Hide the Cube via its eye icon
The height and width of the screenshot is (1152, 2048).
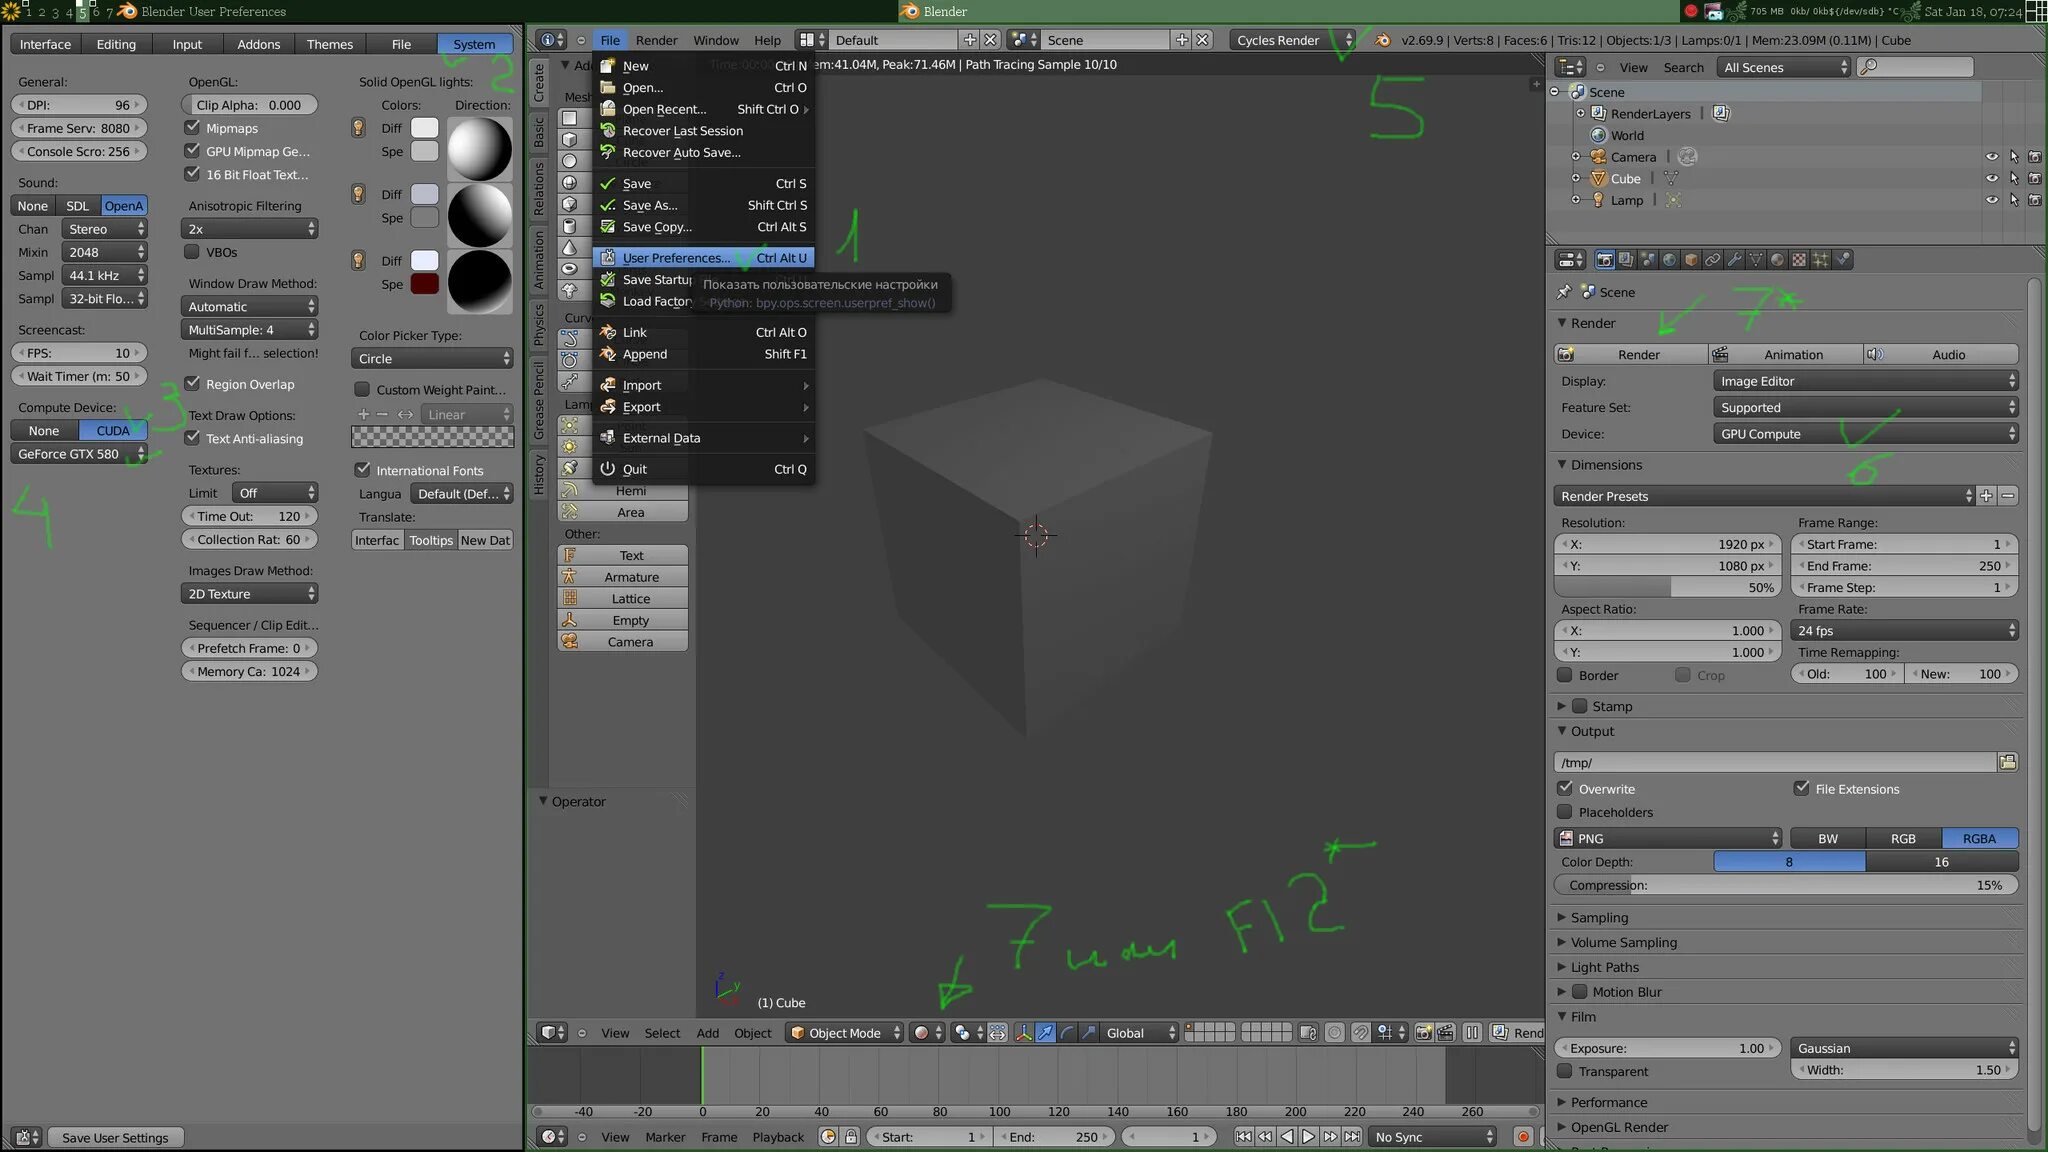(1991, 179)
